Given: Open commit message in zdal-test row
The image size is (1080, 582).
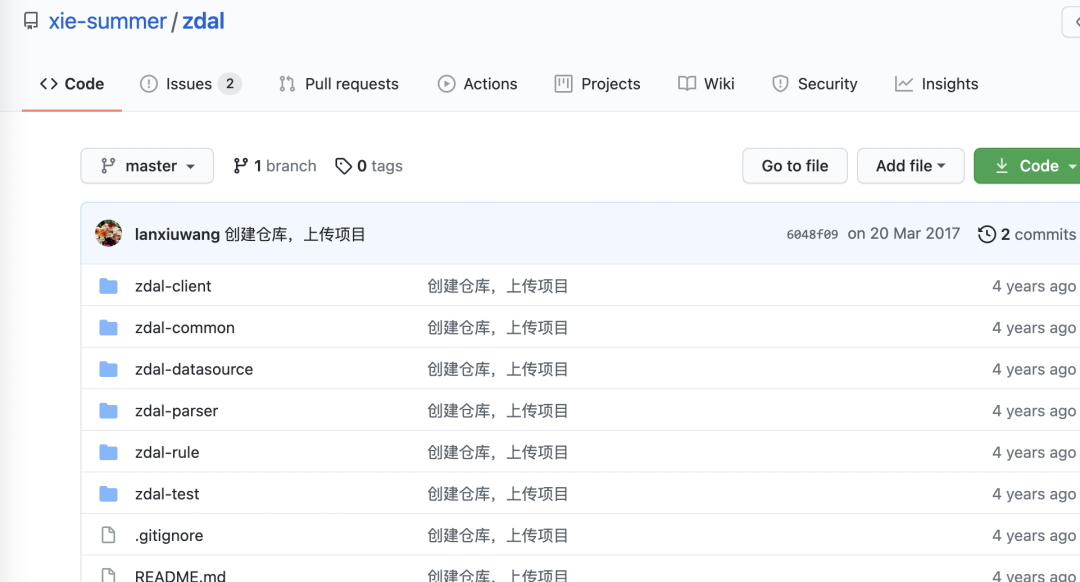Looking at the screenshot, I should (498, 494).
